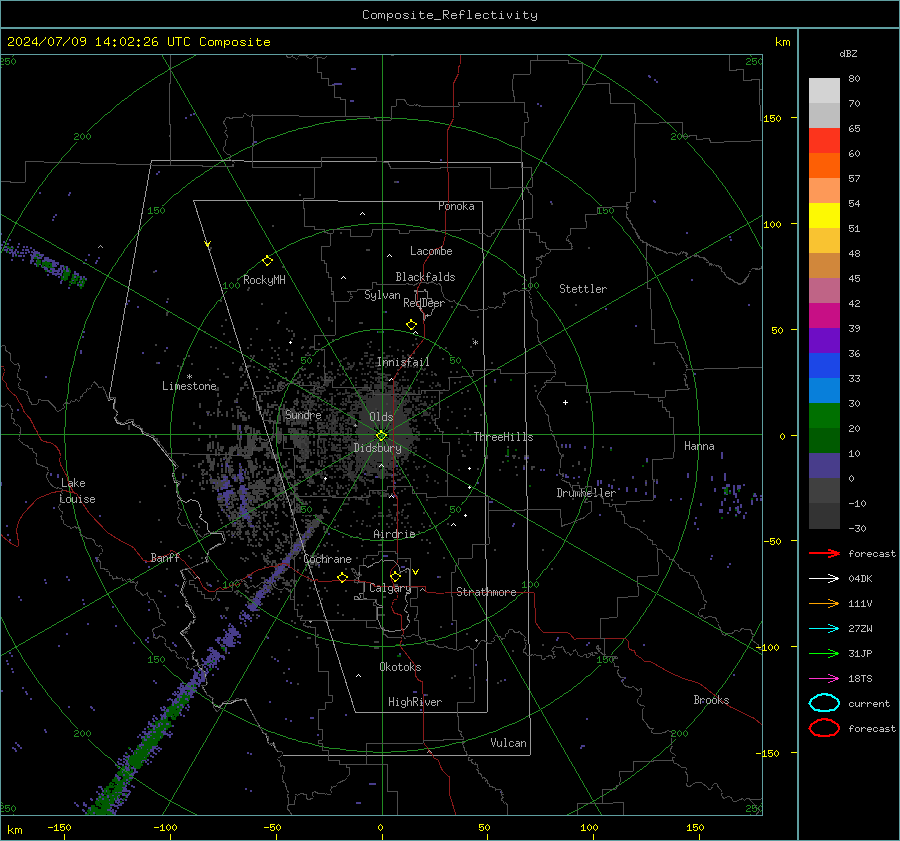Screen dimensions: 900x841
Task: Select the green swatch between 30 and 20
Action: click(824, 416)
